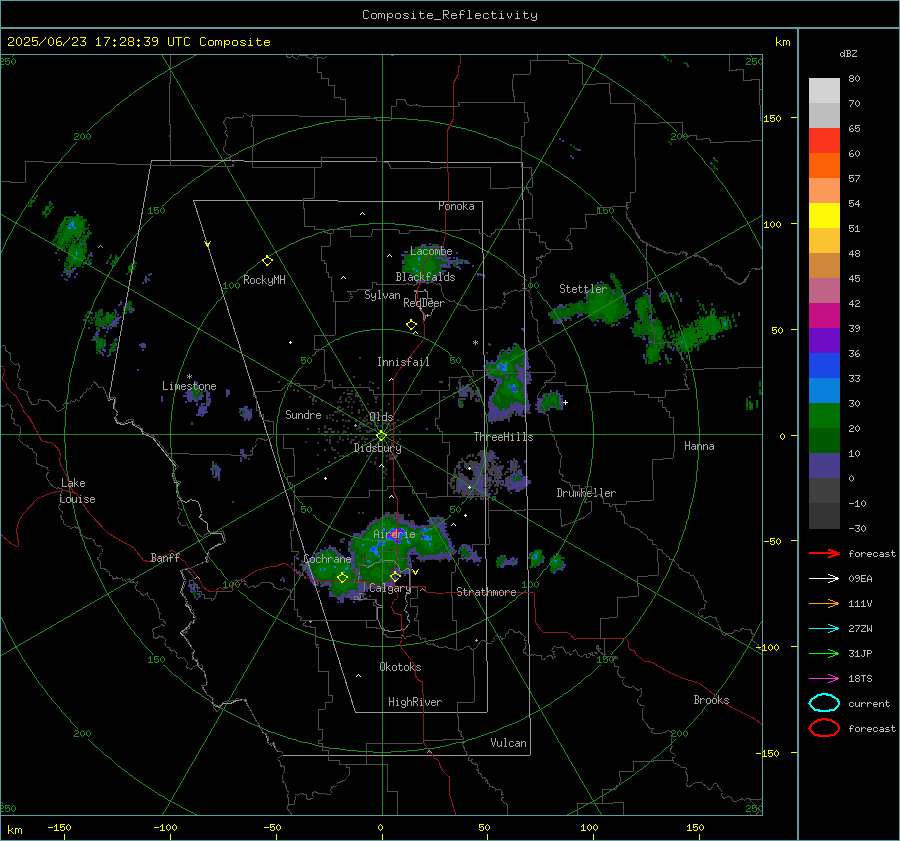
Task: Click the red forecast arrow legend icon
Action: pyautogui.click(x=824, y=553)
